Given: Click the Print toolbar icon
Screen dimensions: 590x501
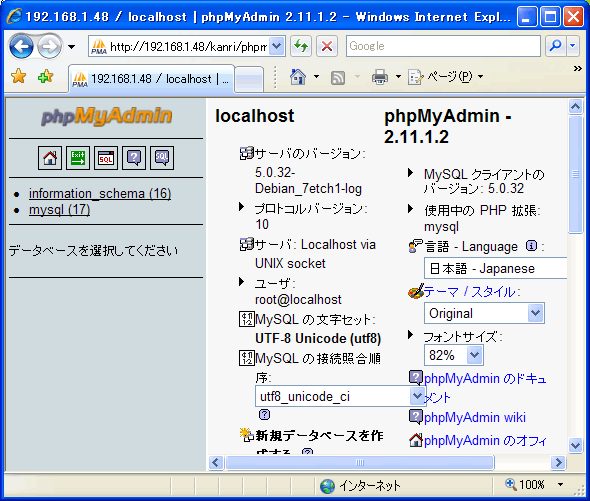Looking at the screenshot, I should click(380, 77).
